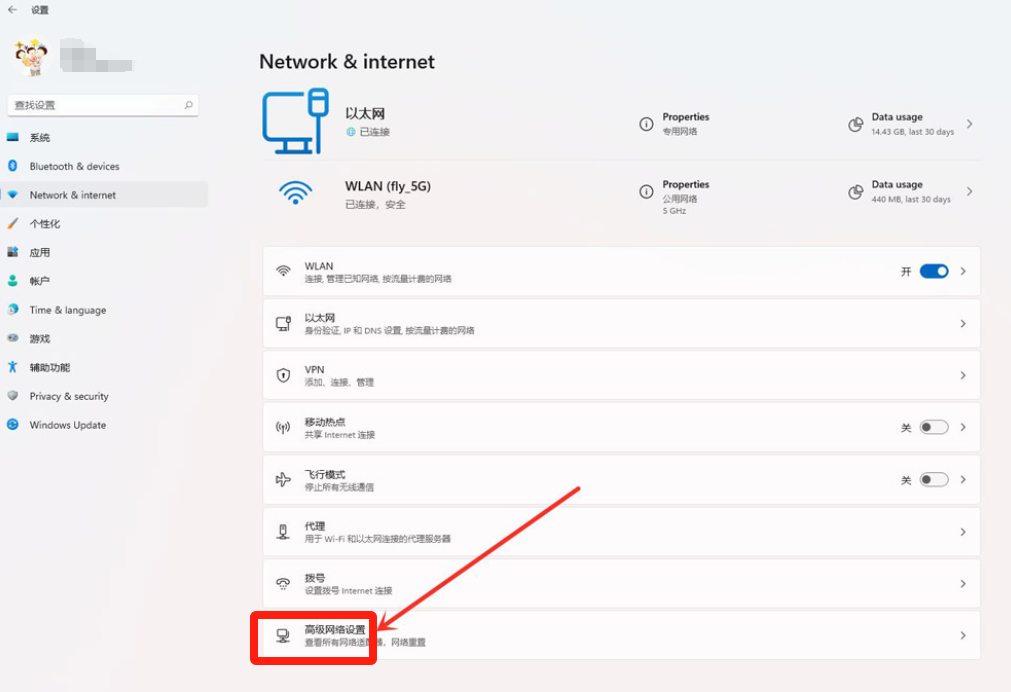Image resolution: width=1011 pixels, height=692 pixels.
Task: Open the user profile avatar
Action: [x=32, y=57]
